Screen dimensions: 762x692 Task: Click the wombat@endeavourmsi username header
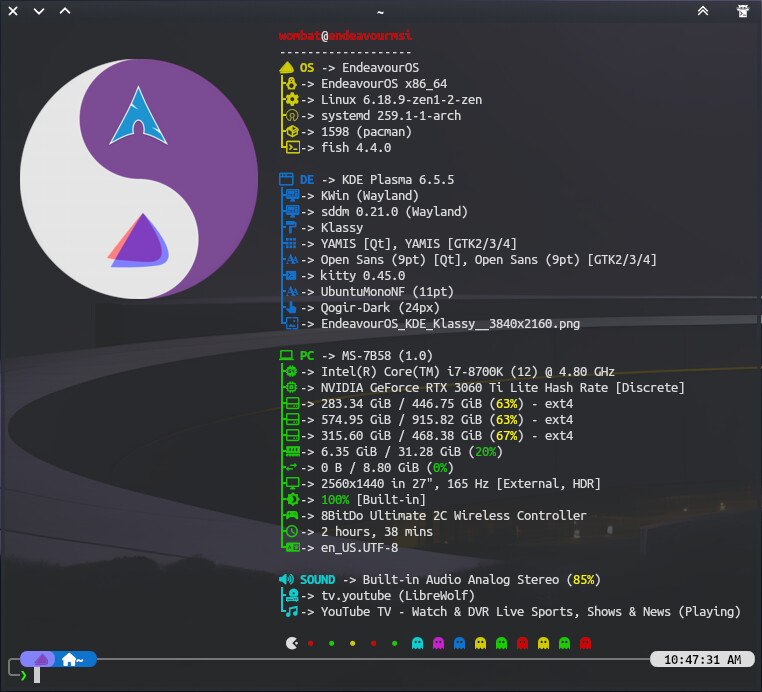click(x=346, y=36)
